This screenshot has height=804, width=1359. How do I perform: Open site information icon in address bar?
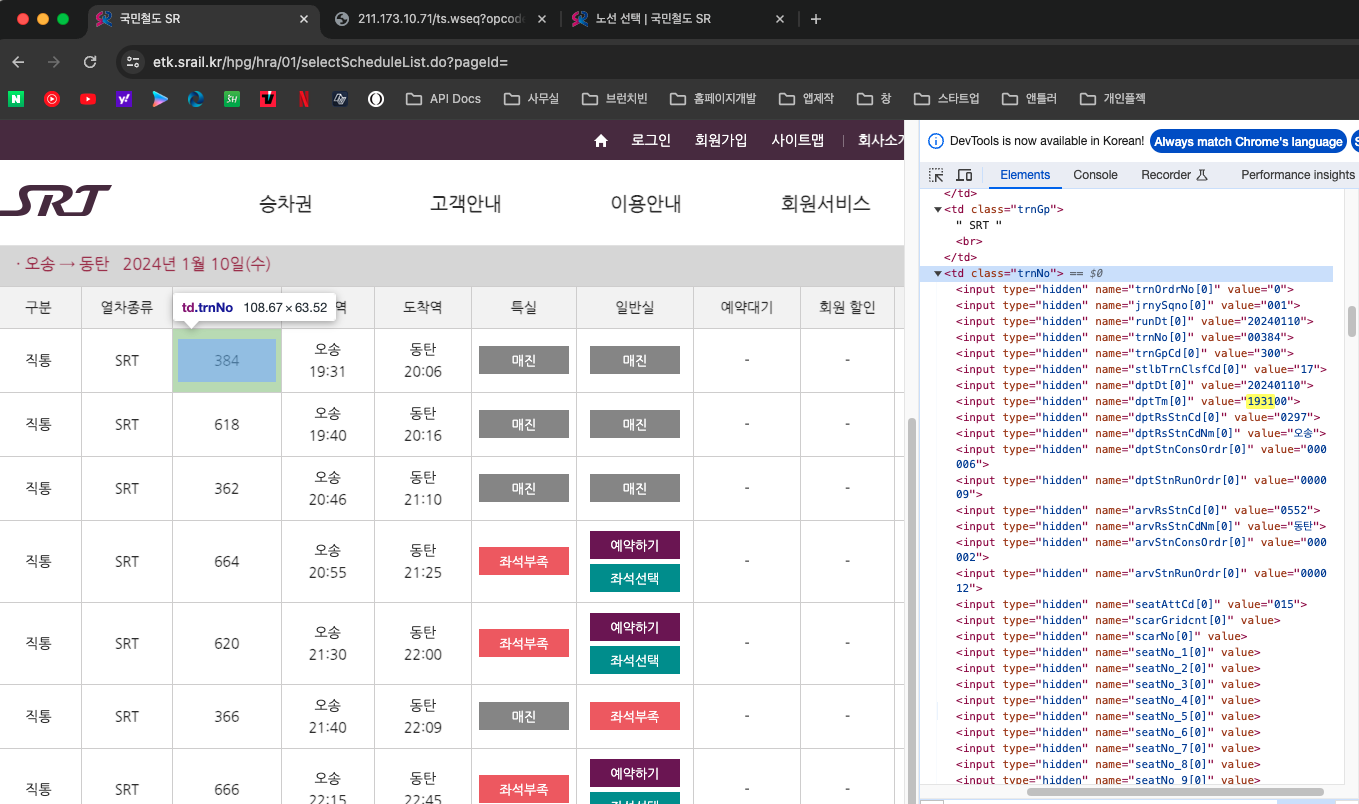click(132, 62)
